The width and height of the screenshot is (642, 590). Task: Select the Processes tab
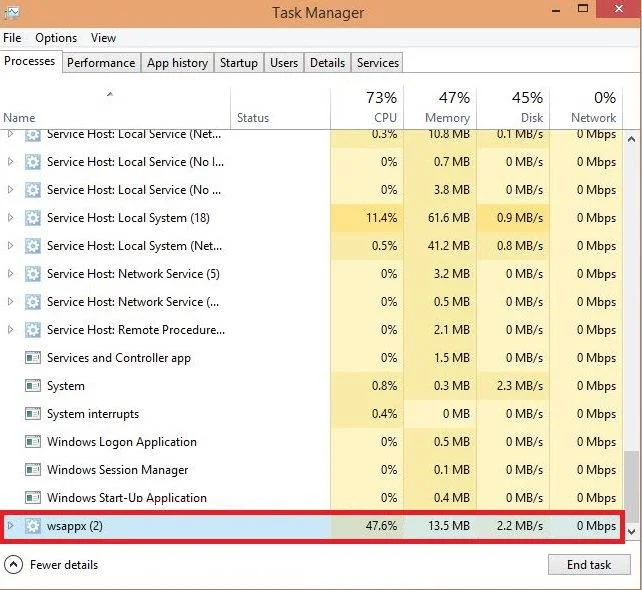point(29,61)
